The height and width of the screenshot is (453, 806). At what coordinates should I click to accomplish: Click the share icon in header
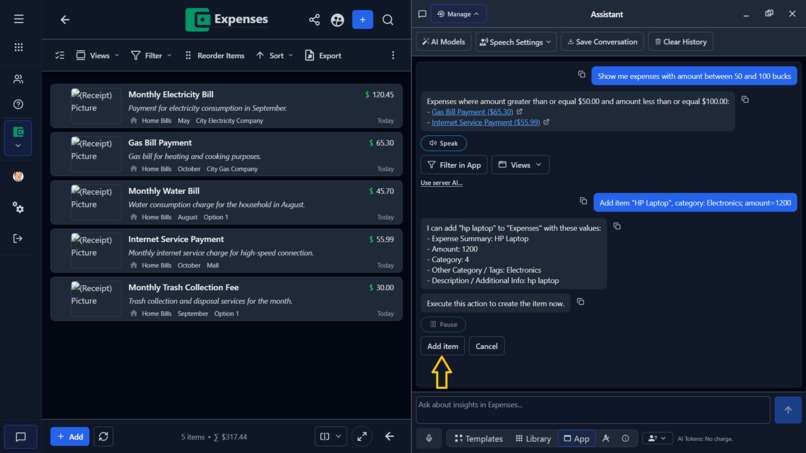(x=314, y=20)
